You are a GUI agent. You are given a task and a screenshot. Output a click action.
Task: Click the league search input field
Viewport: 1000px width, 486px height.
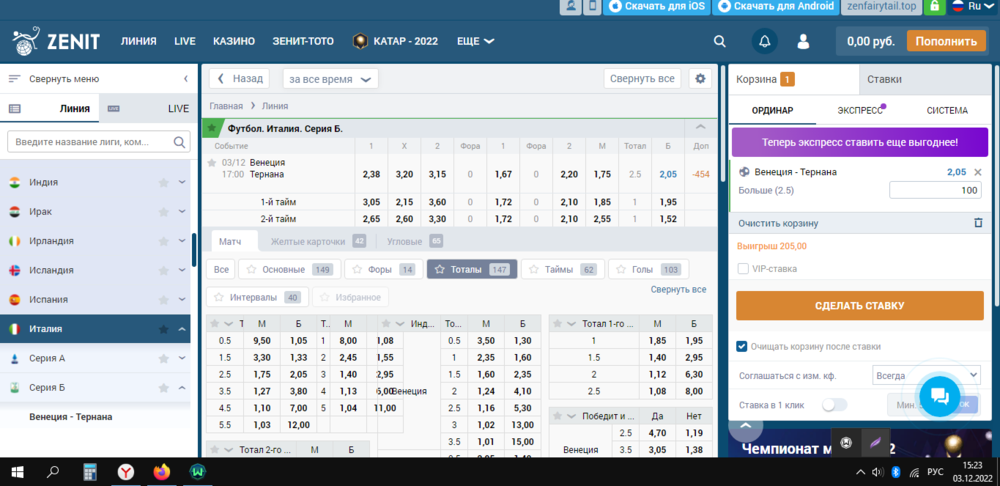pyautogui.click(x=98, y=142)
